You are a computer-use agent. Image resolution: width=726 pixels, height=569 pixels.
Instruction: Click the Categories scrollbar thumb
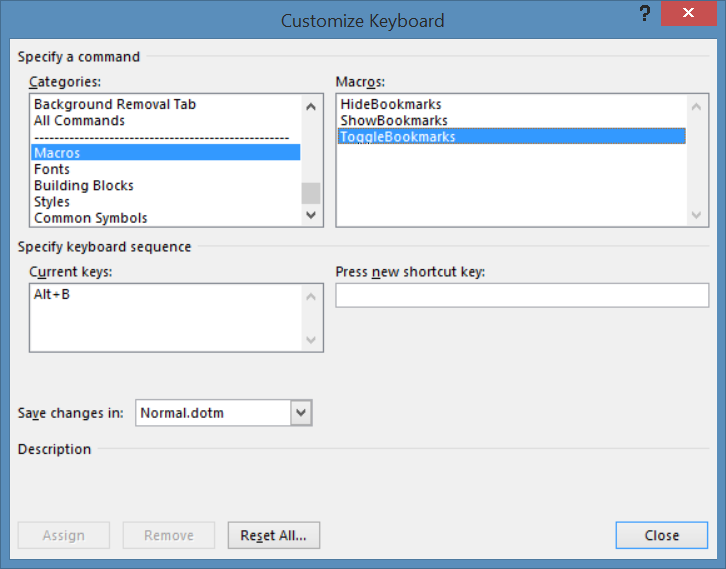(311, 193)
